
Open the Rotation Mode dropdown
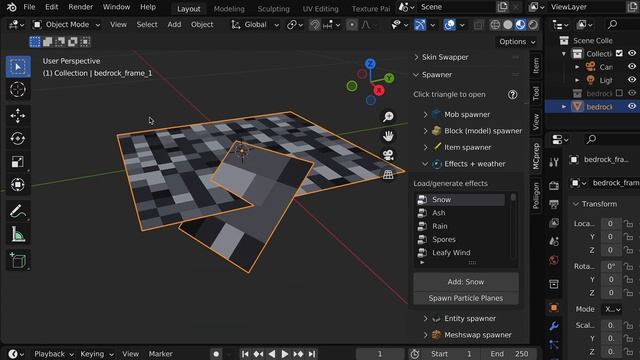611,309
